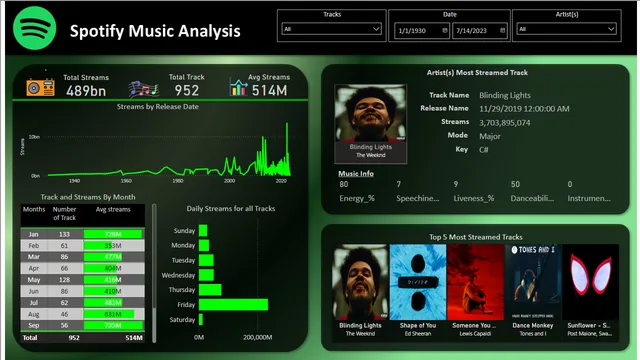Click the Music Info heading
Image resolution: width=640 pixels, height=360 pixels.
[x=356, y=173]
